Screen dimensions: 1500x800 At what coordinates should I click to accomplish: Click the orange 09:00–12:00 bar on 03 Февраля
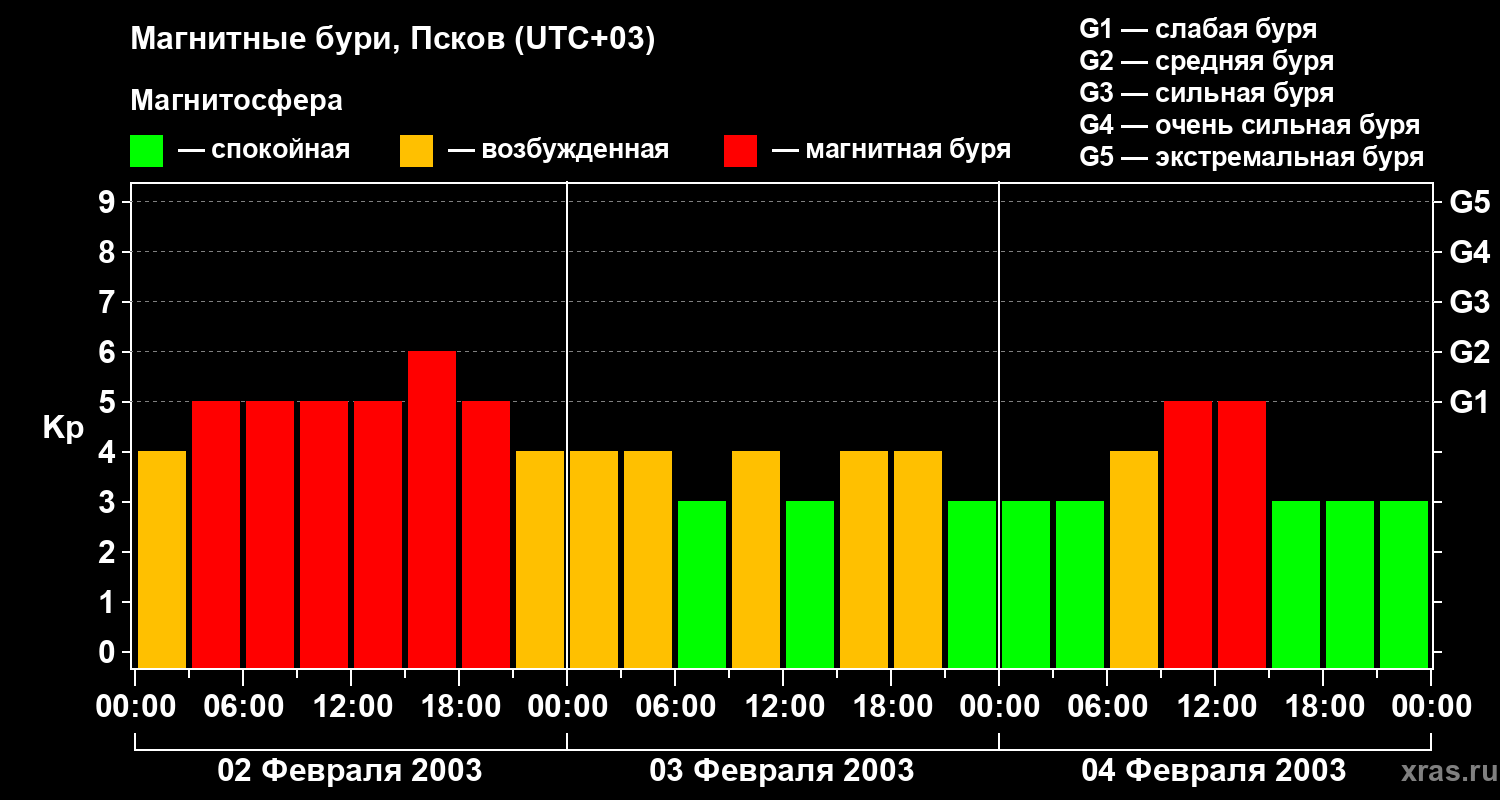(756, 560)
